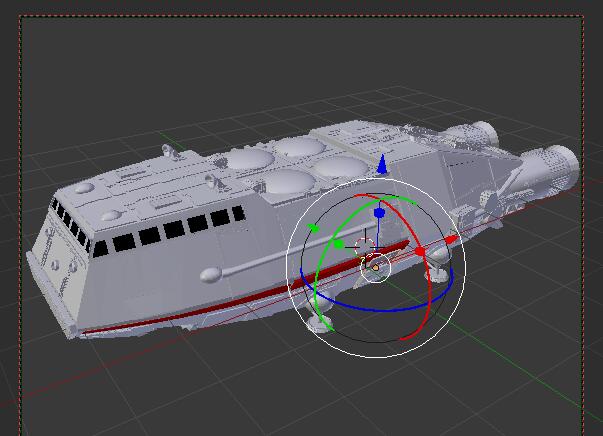Click the green Y-axis arrow tip
The height and width of the screenshot is (436, 603).
[313, 228]
